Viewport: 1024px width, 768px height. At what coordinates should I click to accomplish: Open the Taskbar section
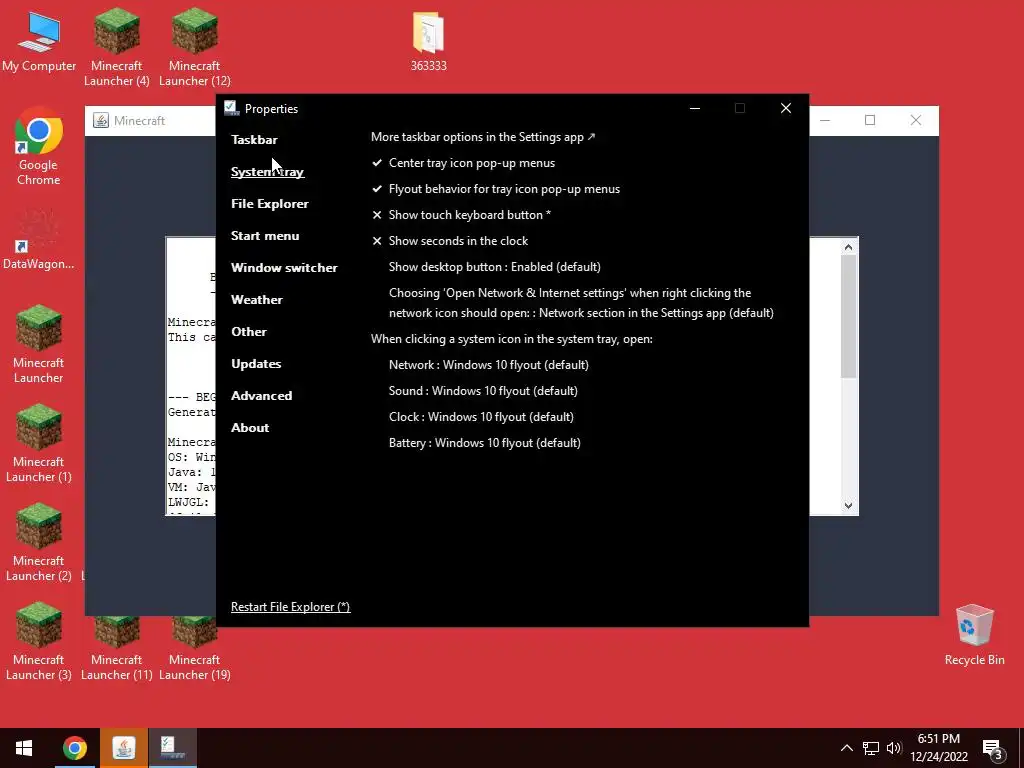(254, 140)
